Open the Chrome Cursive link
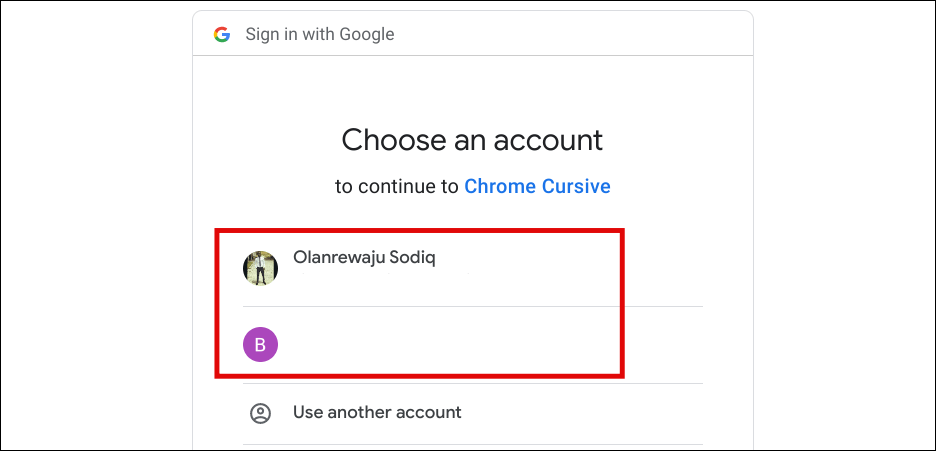The height and width of the screenshot is (451, 936). coord(537,186)
